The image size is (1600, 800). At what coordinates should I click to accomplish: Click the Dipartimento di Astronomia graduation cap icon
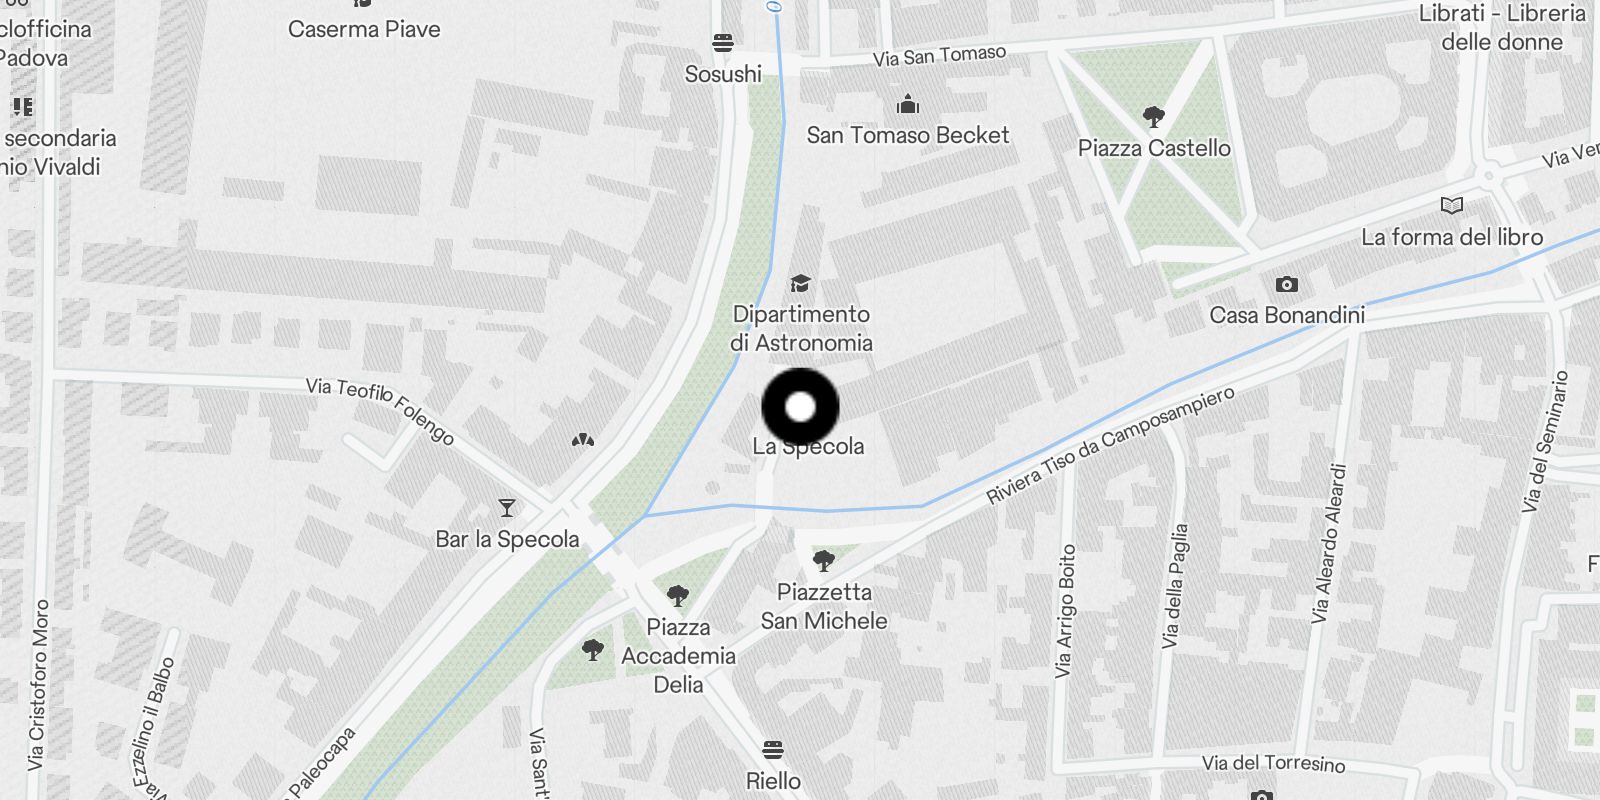(800, 284)
